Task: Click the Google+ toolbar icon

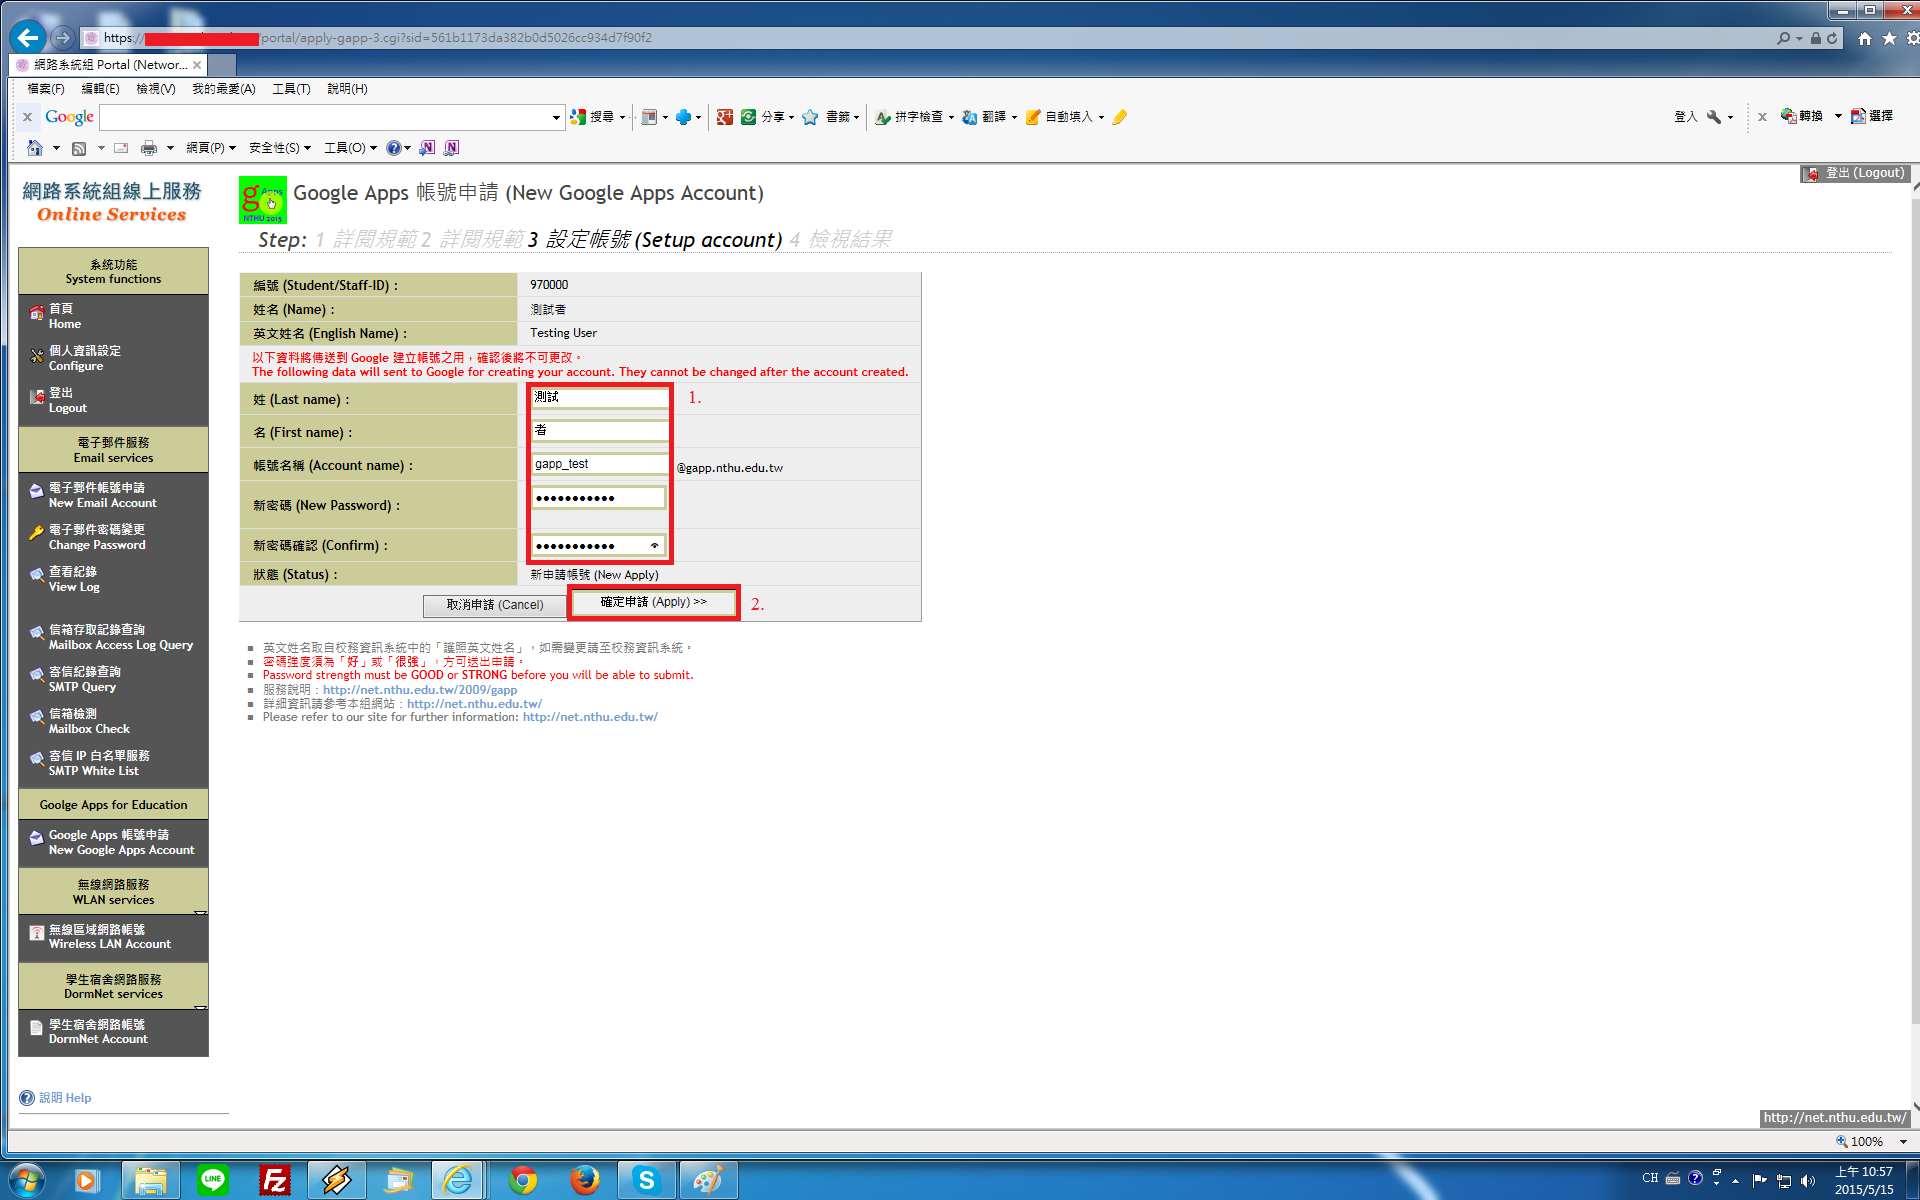Action: pyautogui.click(x=725, y=117)
